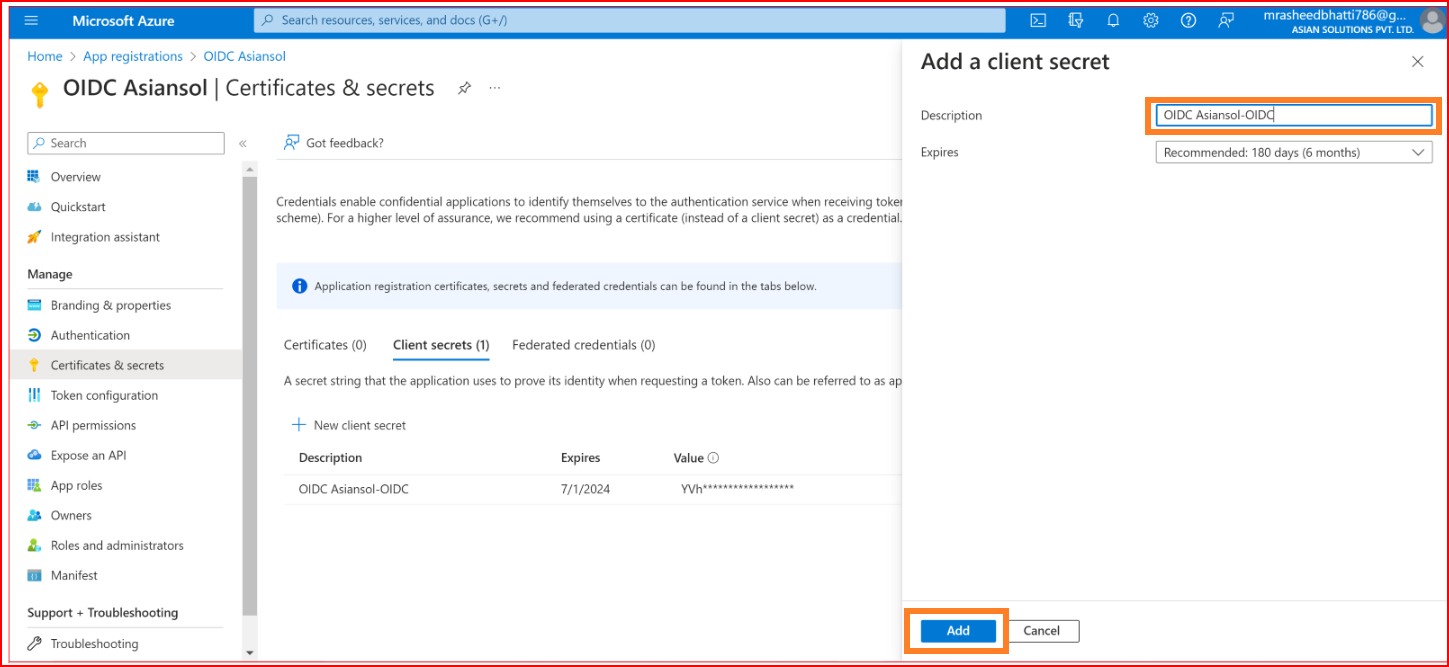Open the Expires dropdown
This screenshot has width=1449, height=667.
[x=1294, y=152]
